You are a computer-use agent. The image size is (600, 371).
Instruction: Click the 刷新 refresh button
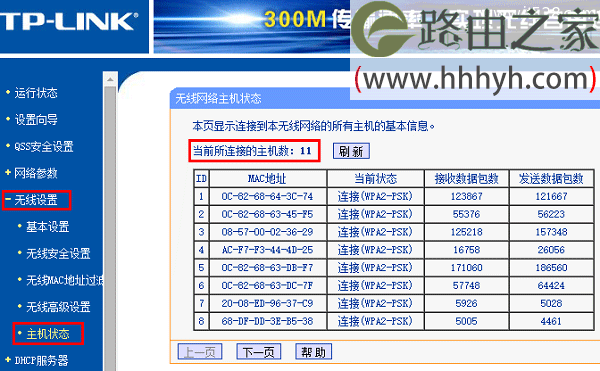(351, 151)
